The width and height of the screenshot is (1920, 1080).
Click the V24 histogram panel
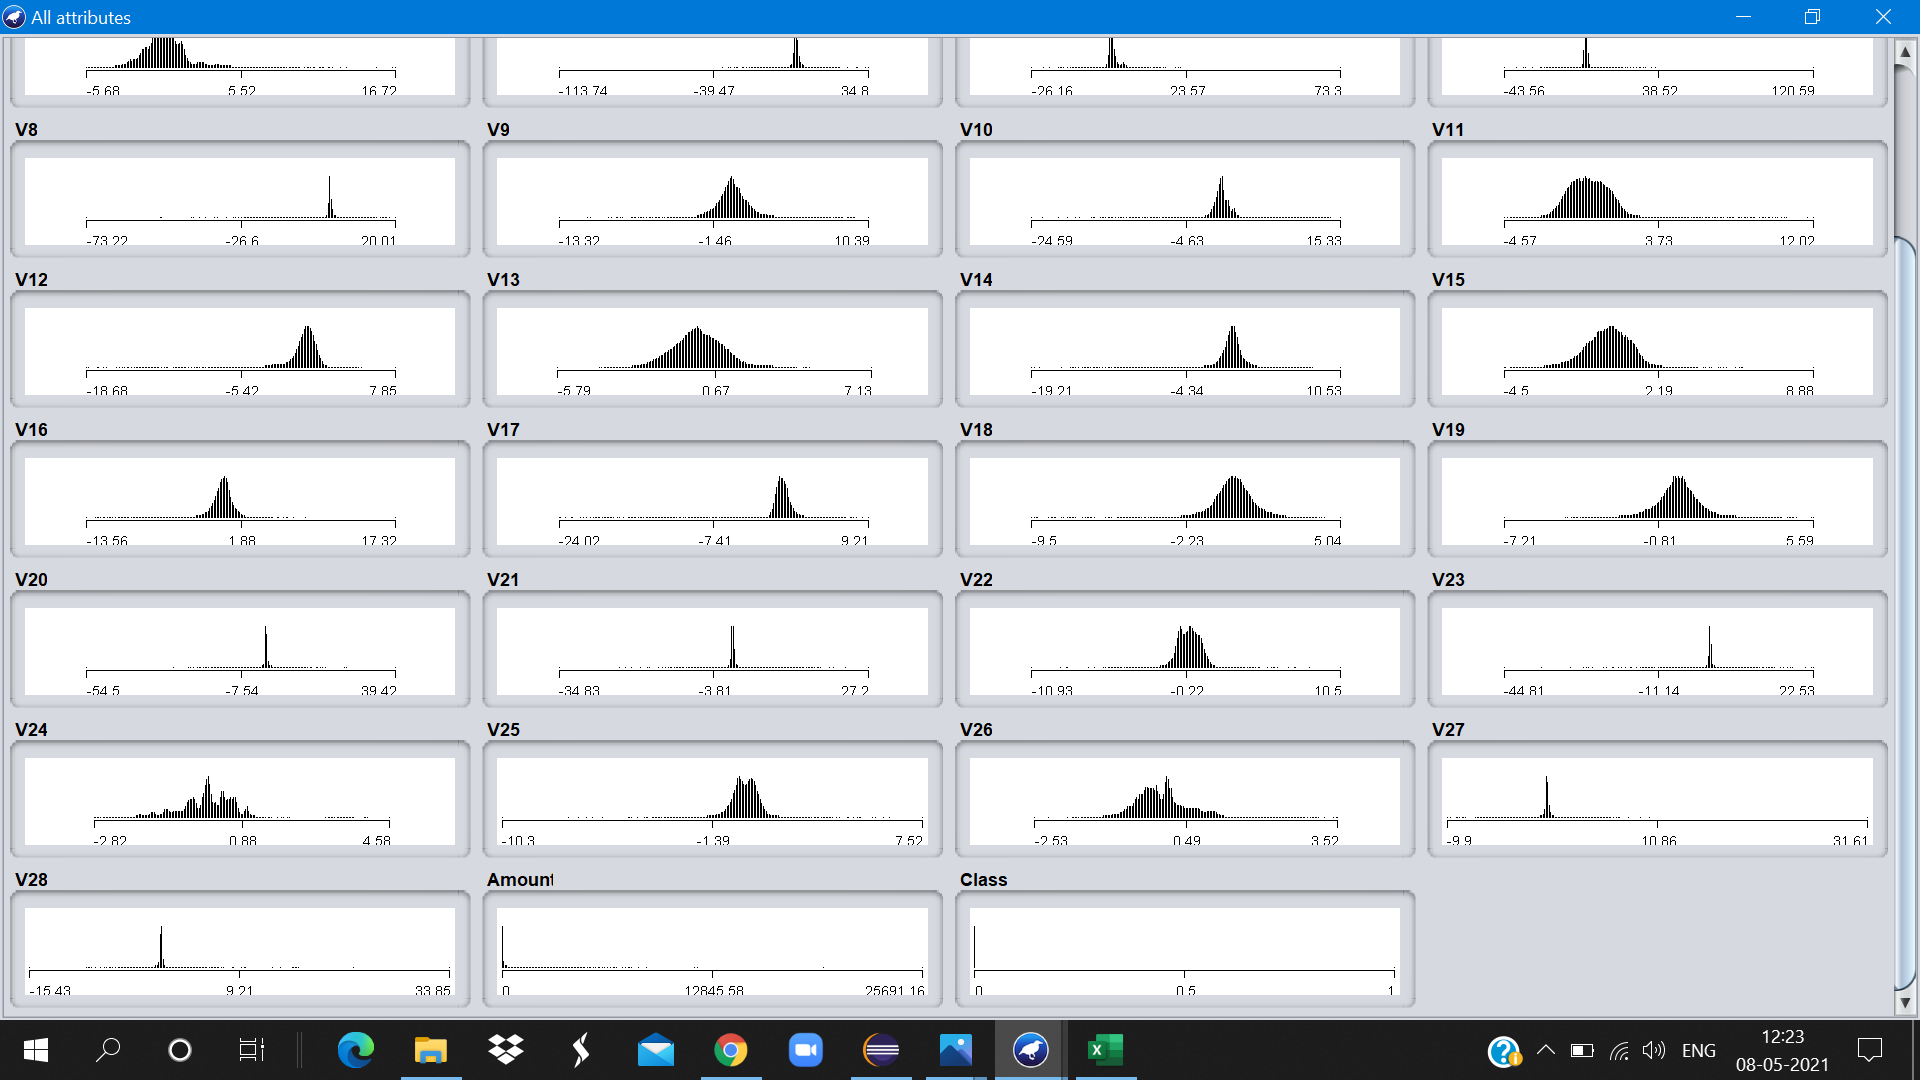point(240,800)
